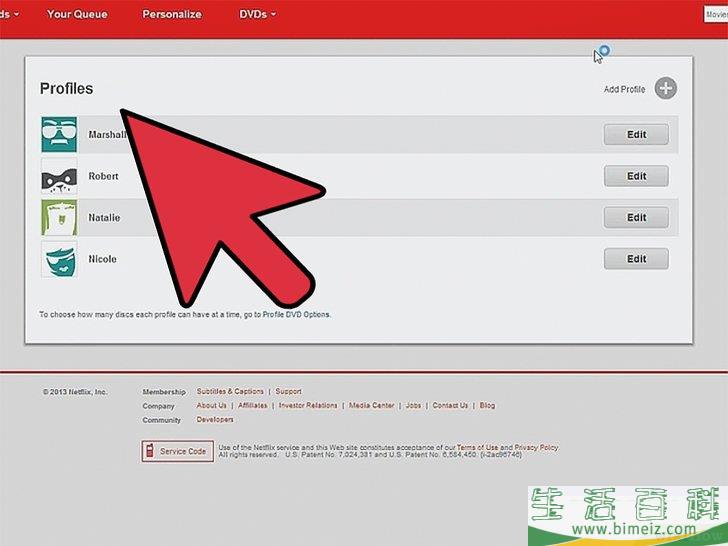Open the Personalize menu item
Image resolution: width=728 pixels, height=546 pixels.
pyautogui.click(x=172, y=14)
